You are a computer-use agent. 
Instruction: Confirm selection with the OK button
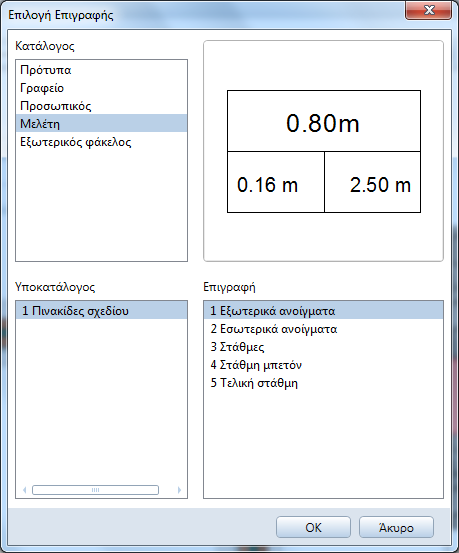tap(313, 527)
